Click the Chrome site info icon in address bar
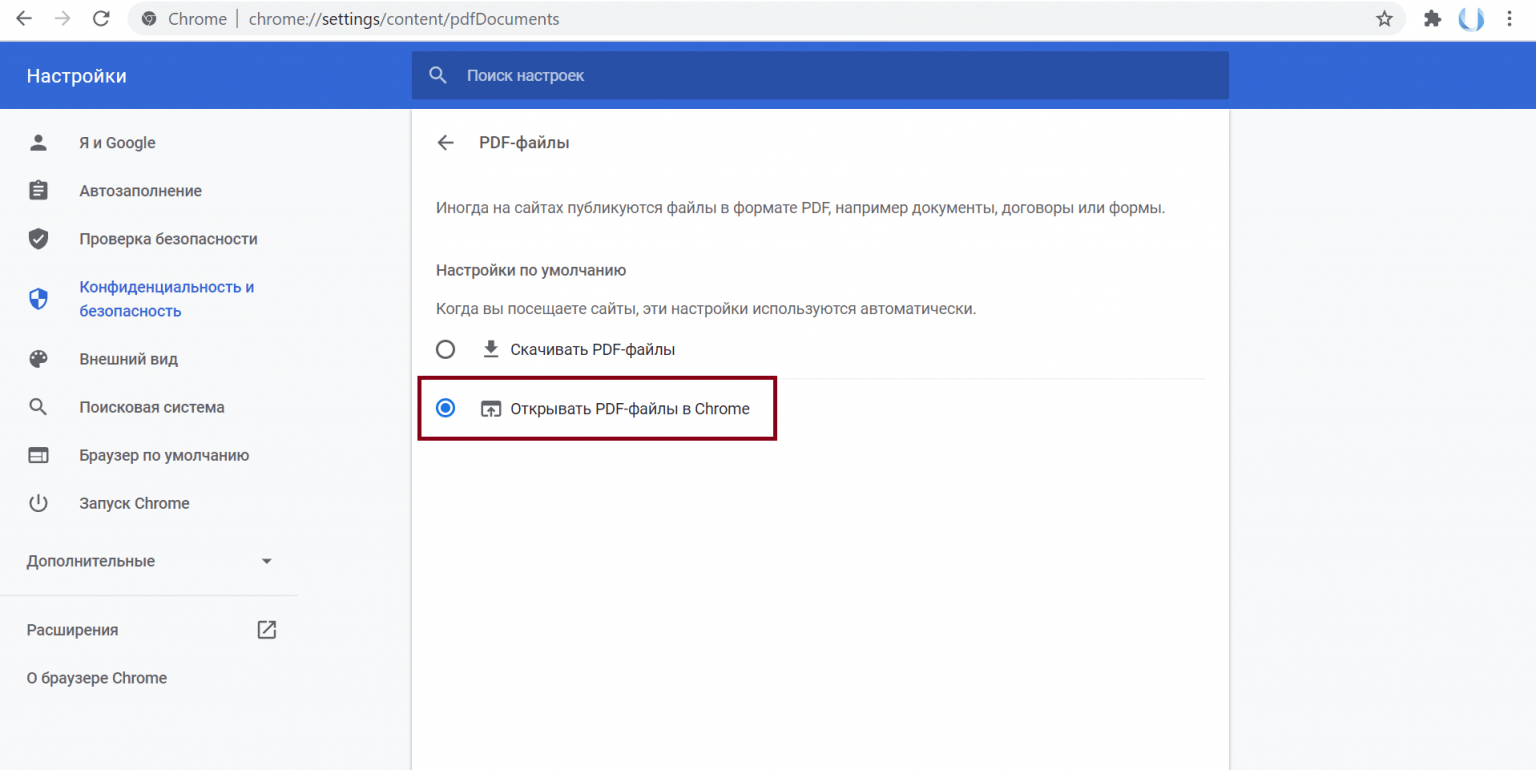This screenshot has width=1536, height=770. point(149,19)
